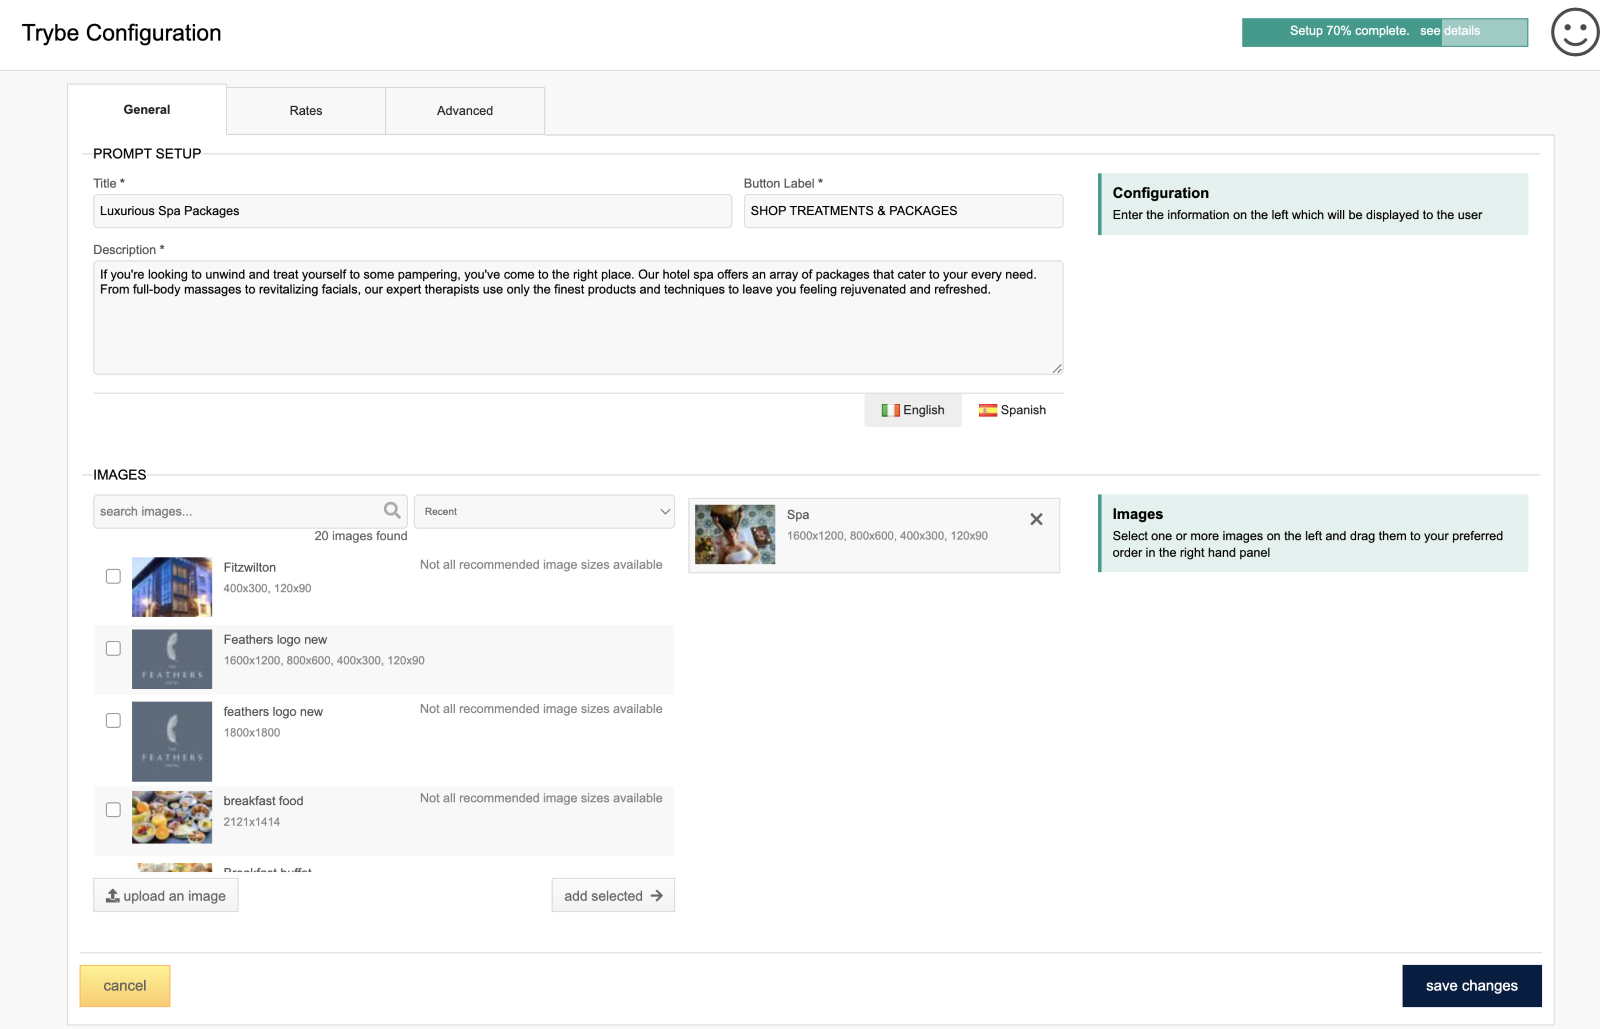The width and height of the screenshot is (1600, 1029).
Task: Tick the breakfast food checkbox
Action: tap(113, 809)
